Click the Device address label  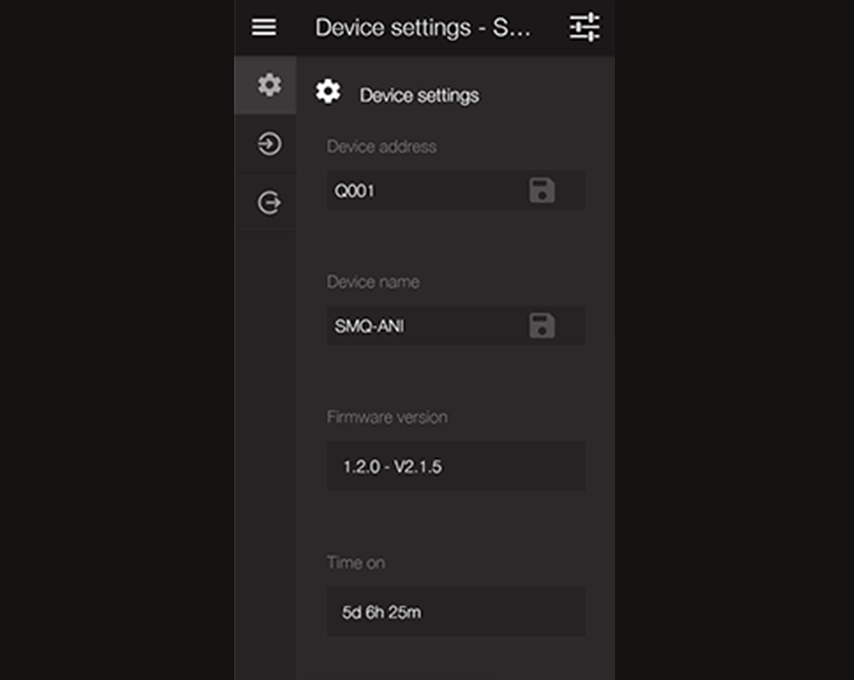tap(382, 146)
